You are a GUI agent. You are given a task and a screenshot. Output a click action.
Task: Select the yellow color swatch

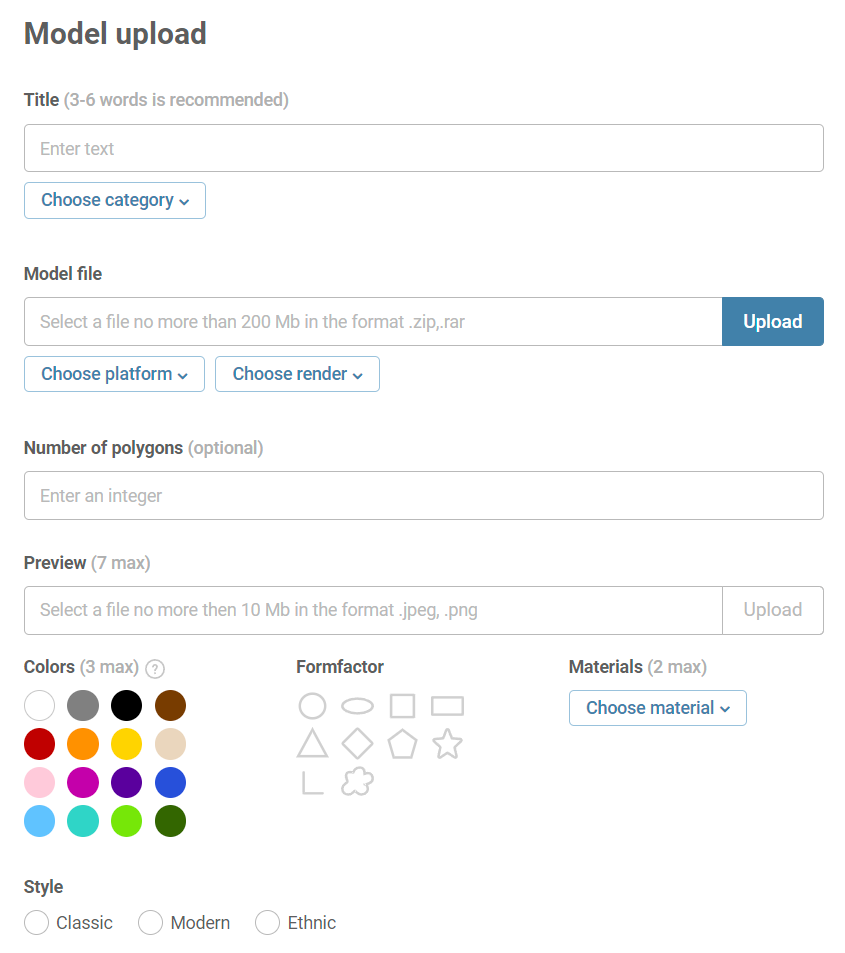point(127,744)
